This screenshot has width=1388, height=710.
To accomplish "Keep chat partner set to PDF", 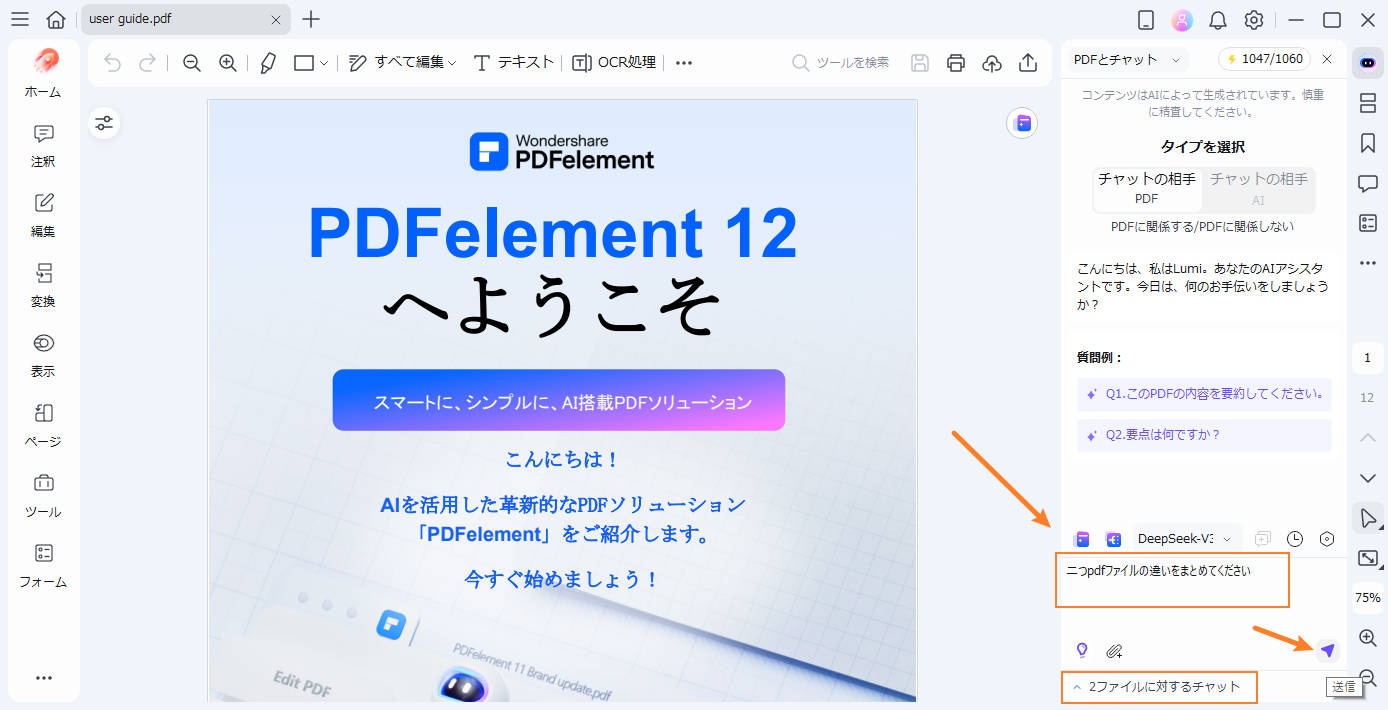I will click(x=1147, y=189).
